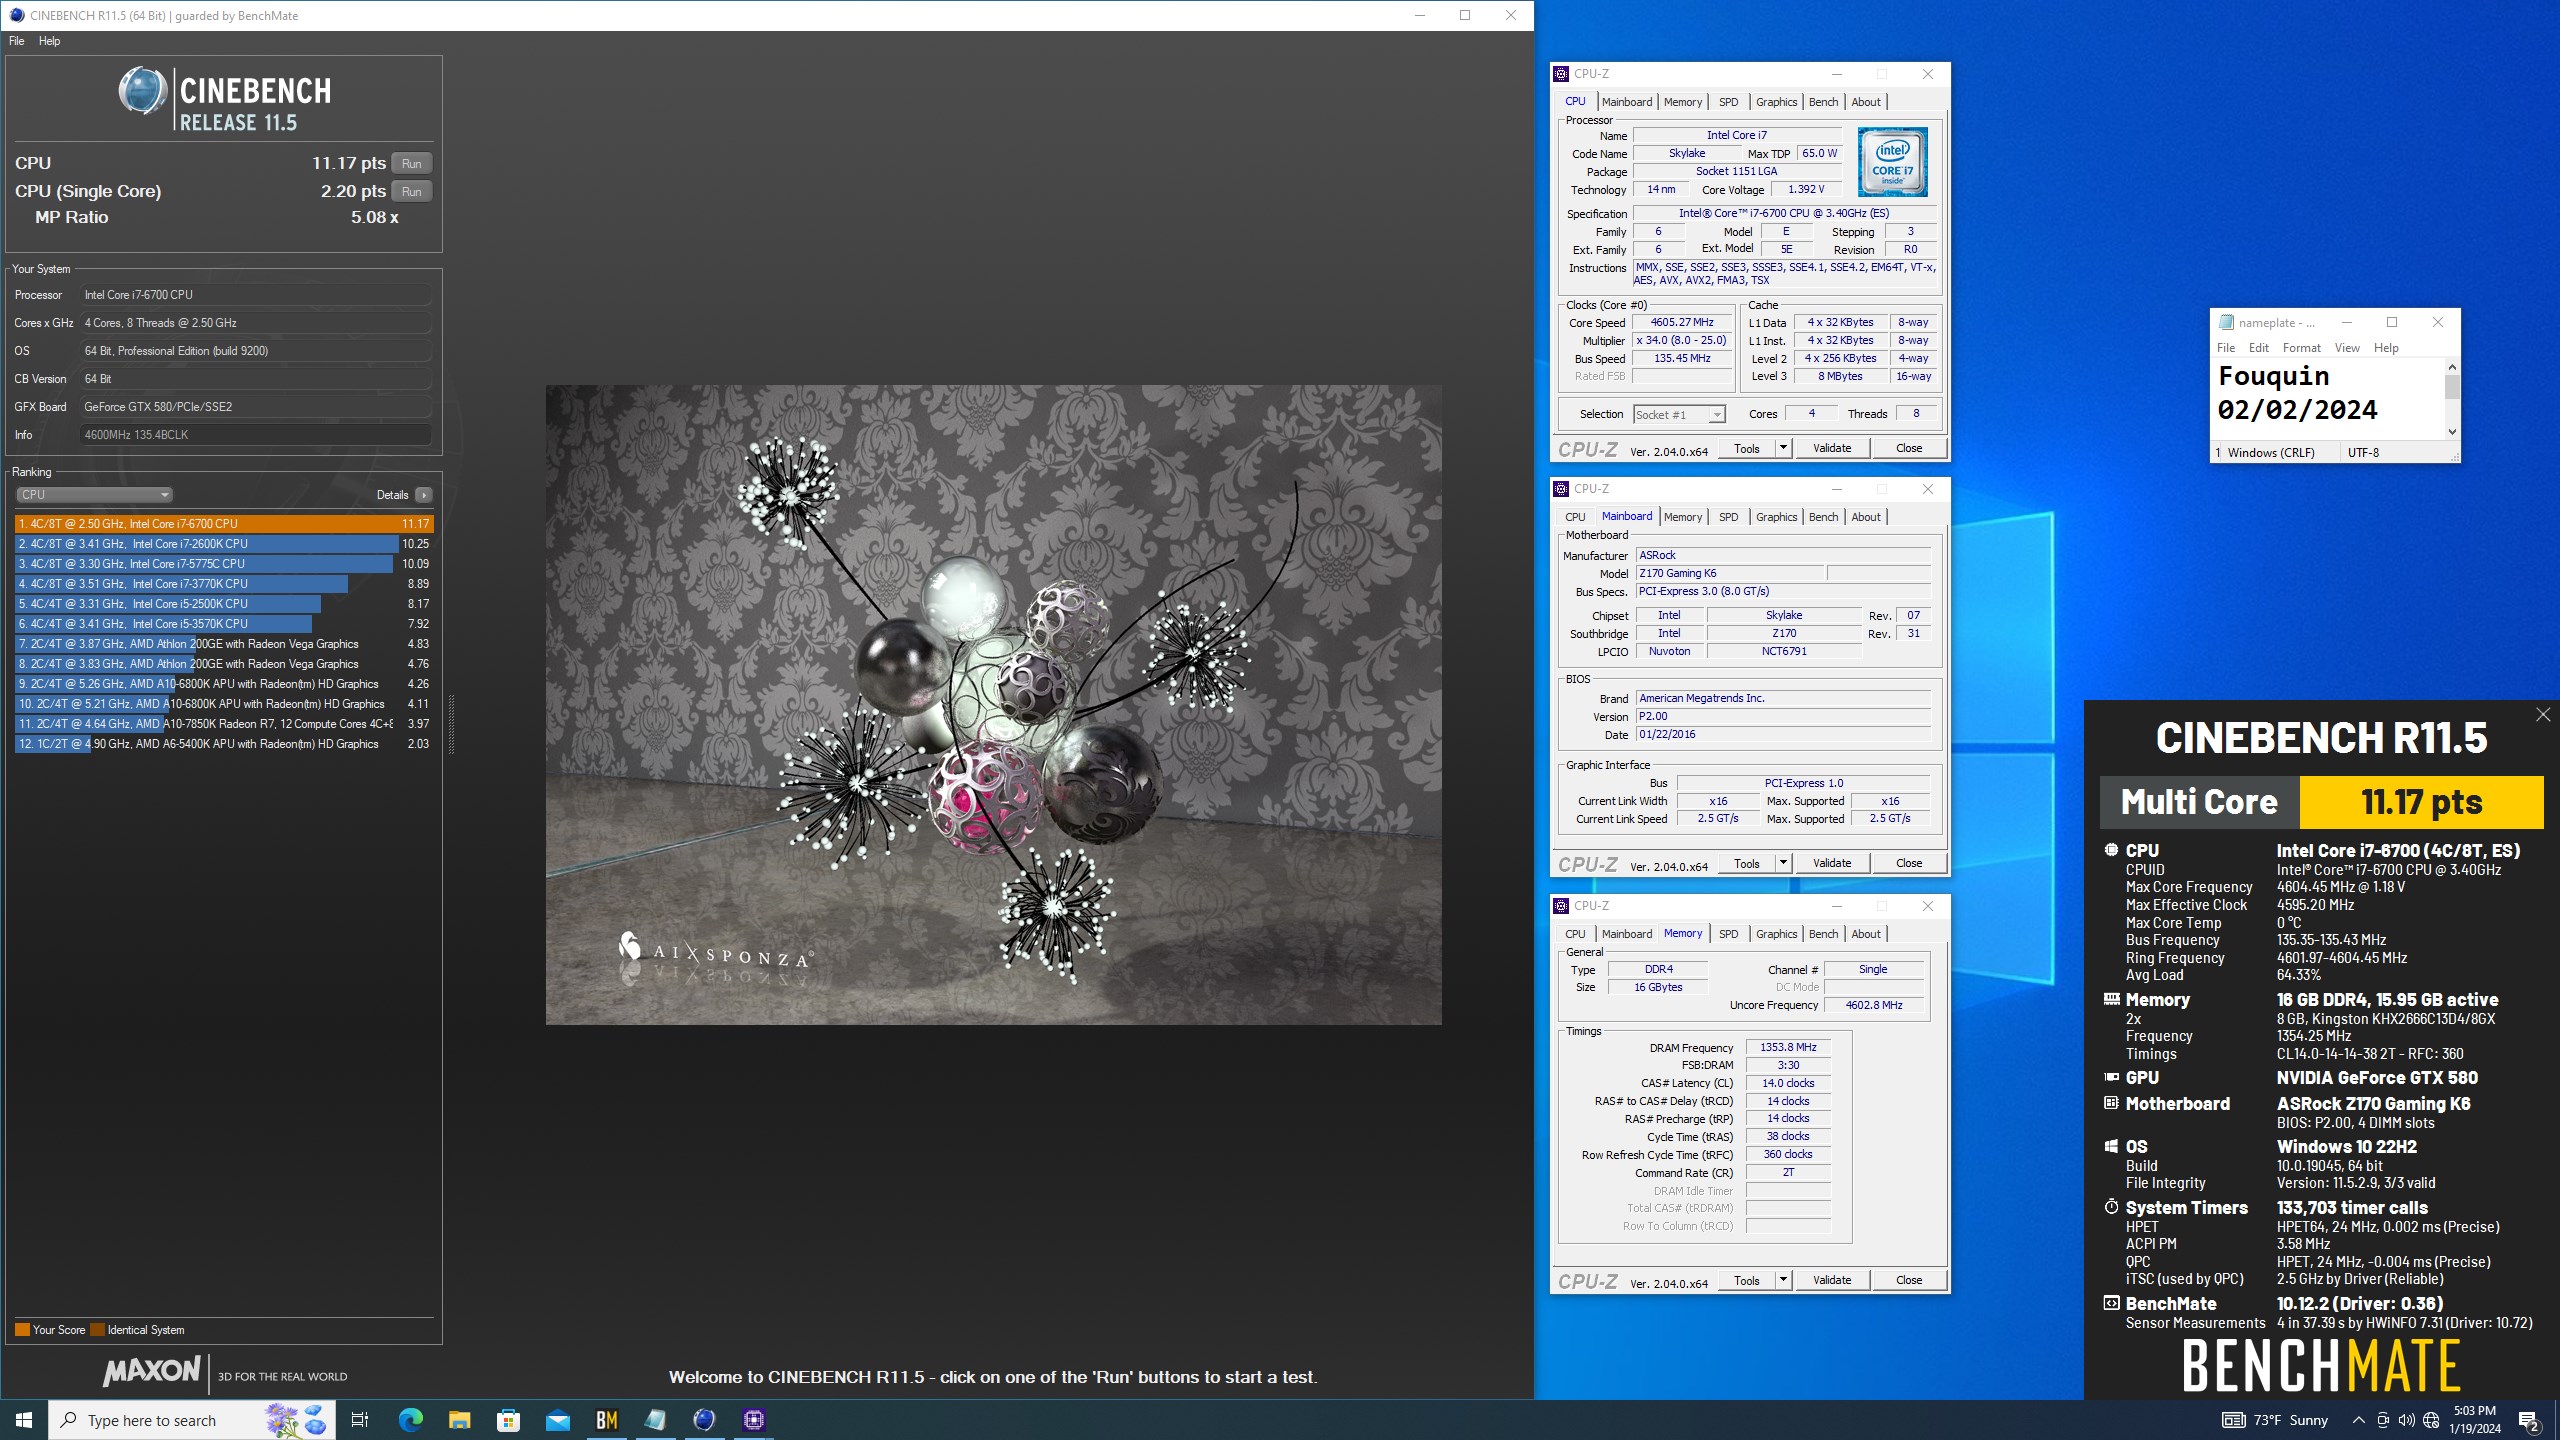2560x1440 pixels.
Task: Expand Tools dropdown arrow in top CPU-Z window
Action: point(1783,448)
